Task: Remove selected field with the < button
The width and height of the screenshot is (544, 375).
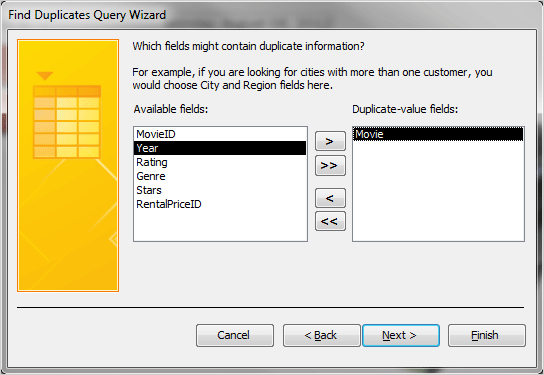Action: click(x=330, y=198)
